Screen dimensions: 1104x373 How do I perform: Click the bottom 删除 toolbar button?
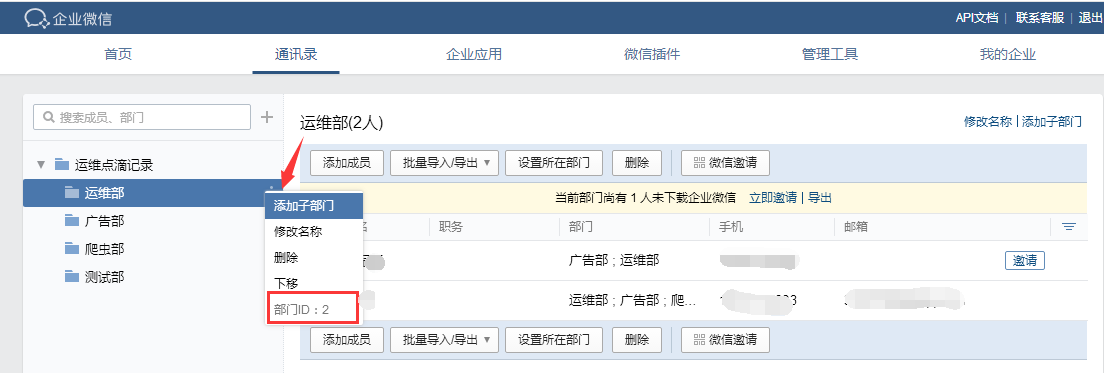tap(637, 339)
